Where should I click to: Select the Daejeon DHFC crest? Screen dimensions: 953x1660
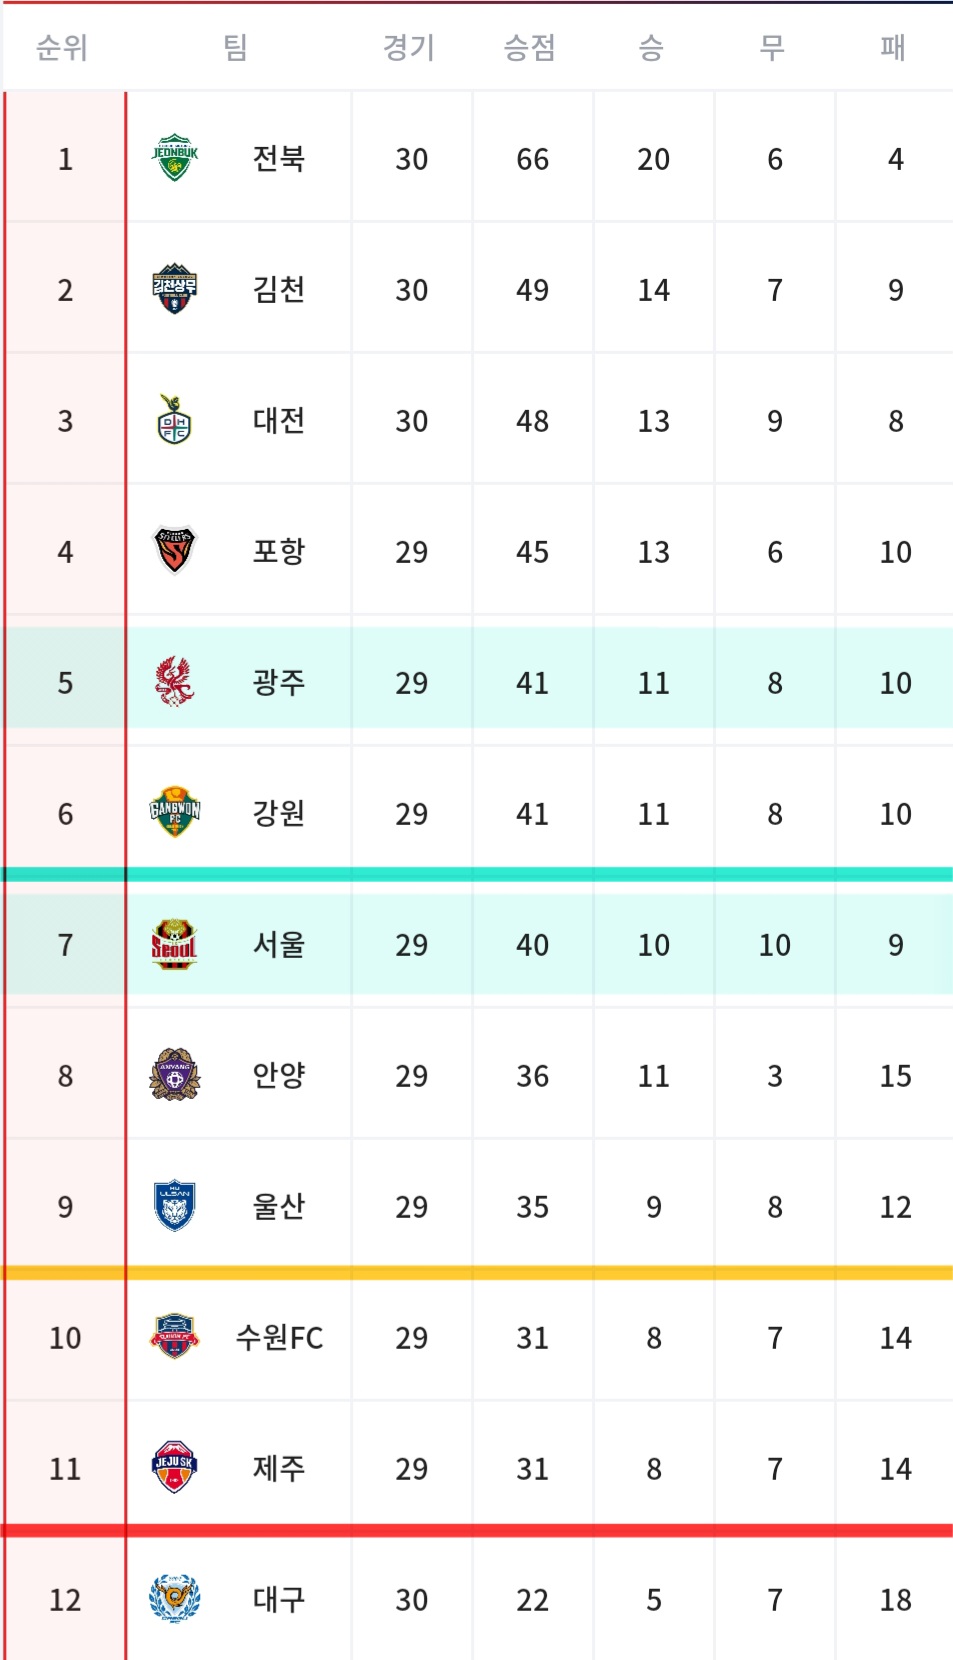tap(175, 420)
